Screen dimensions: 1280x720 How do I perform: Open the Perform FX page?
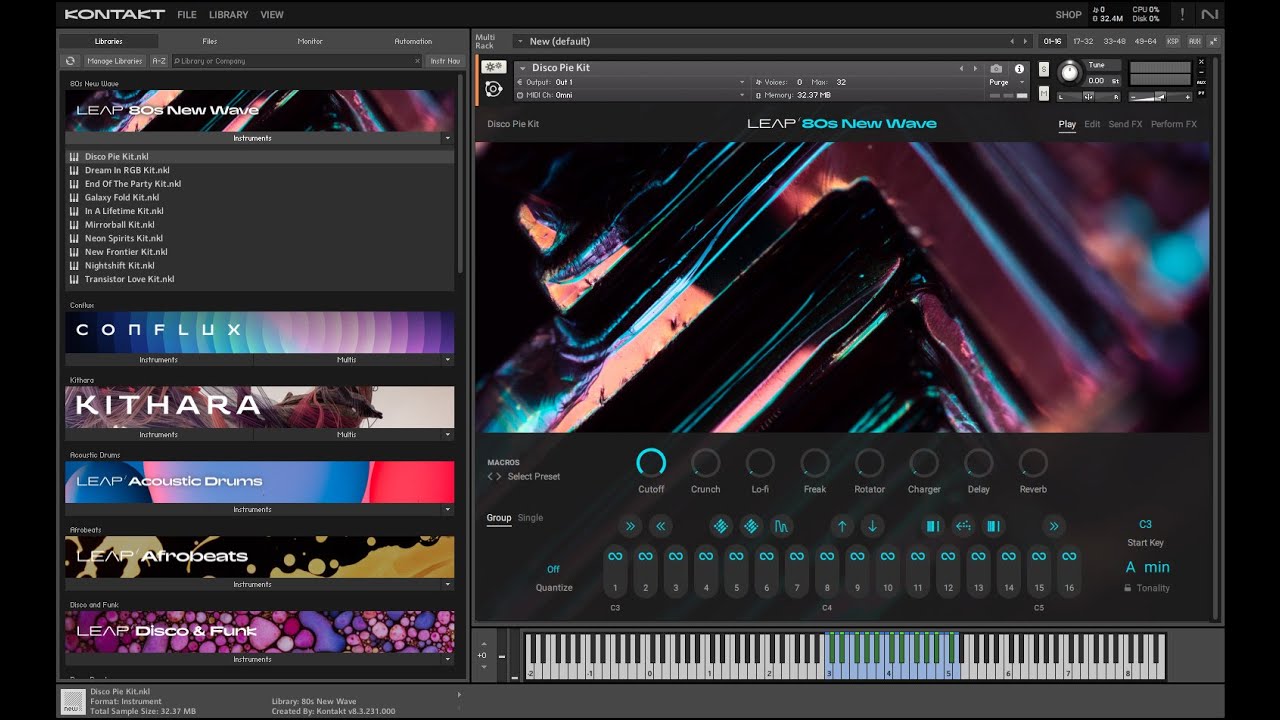1174,124
